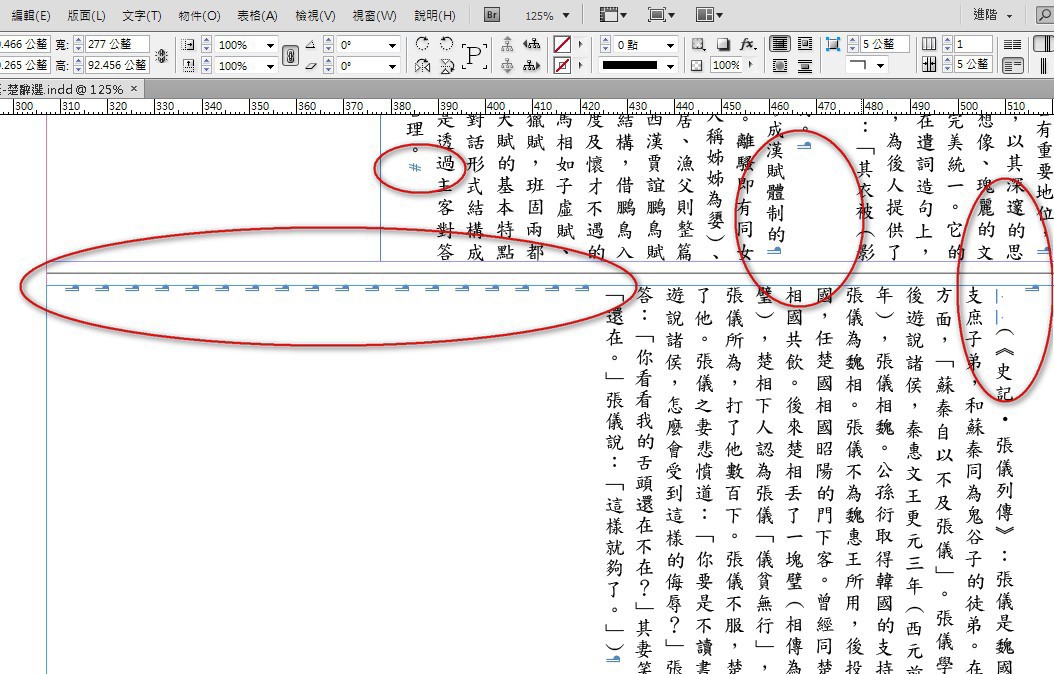
Task: Click the stroke color swatch
Action: (x=562, y=66)
